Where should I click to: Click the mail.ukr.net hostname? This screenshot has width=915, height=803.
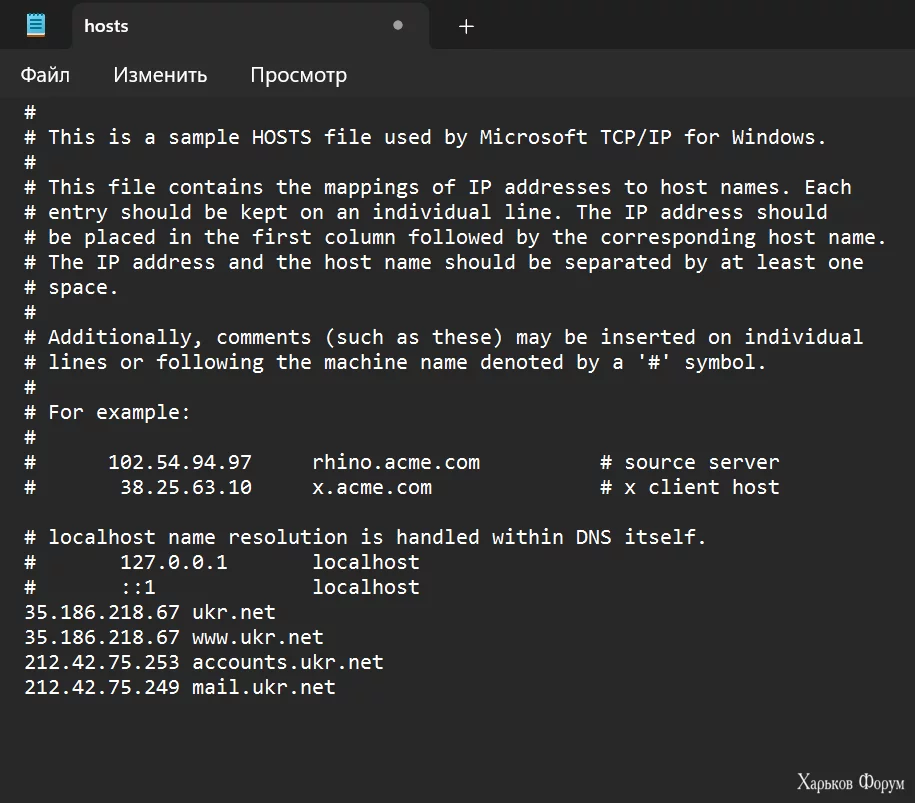[x=263, y=687]
